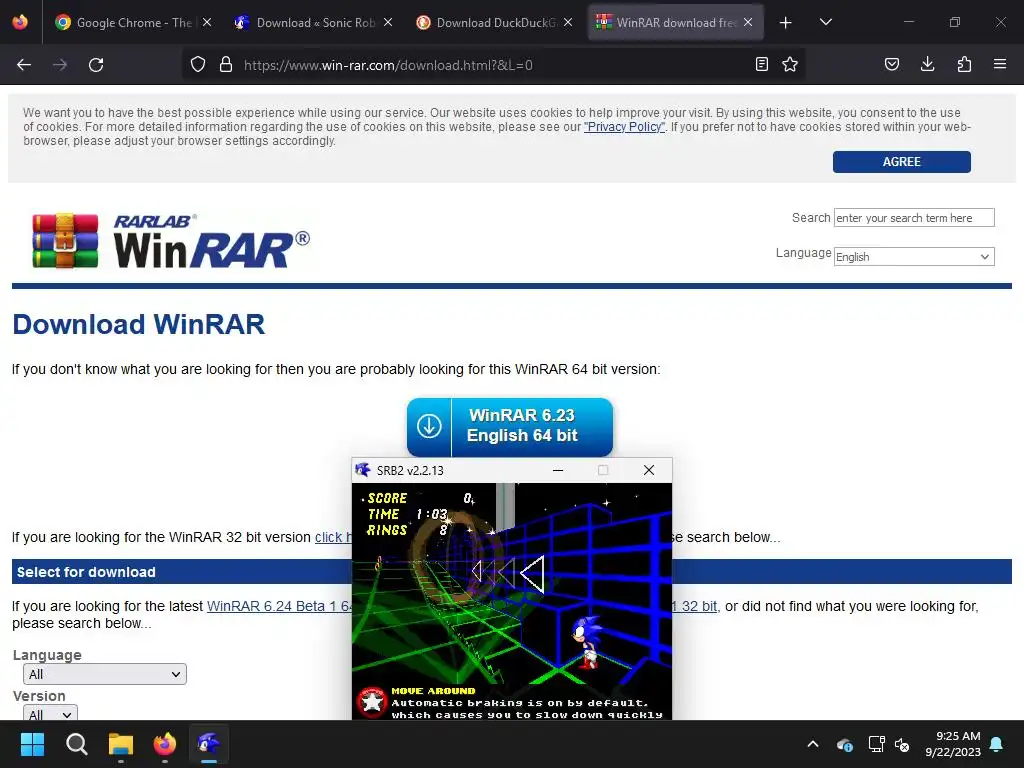
Task: Click the RARLAB WinRAR logo
Action: pyautogui.click(x=171, y=240)
